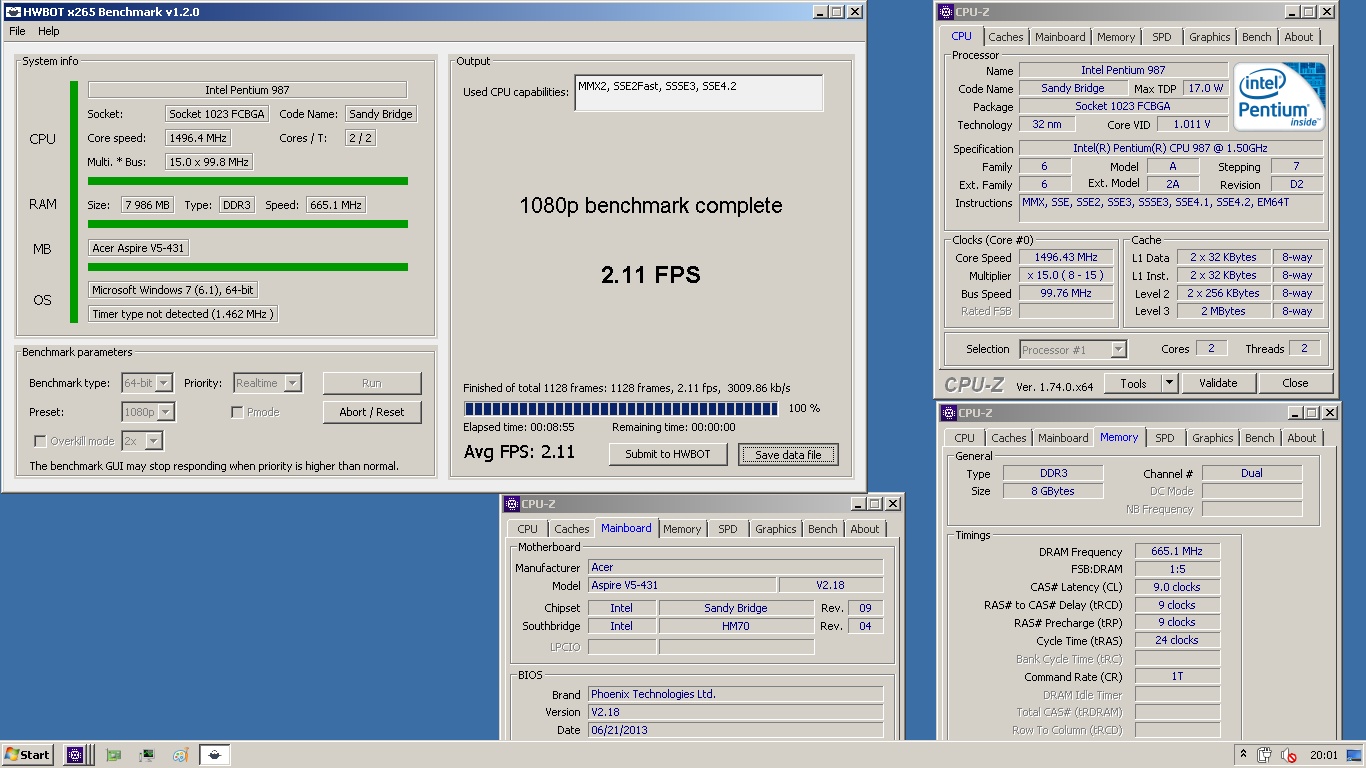This screenshot has width=1366, height=768.
Task: Click the Abort / Reset button
Action: [x=372, y=412]
